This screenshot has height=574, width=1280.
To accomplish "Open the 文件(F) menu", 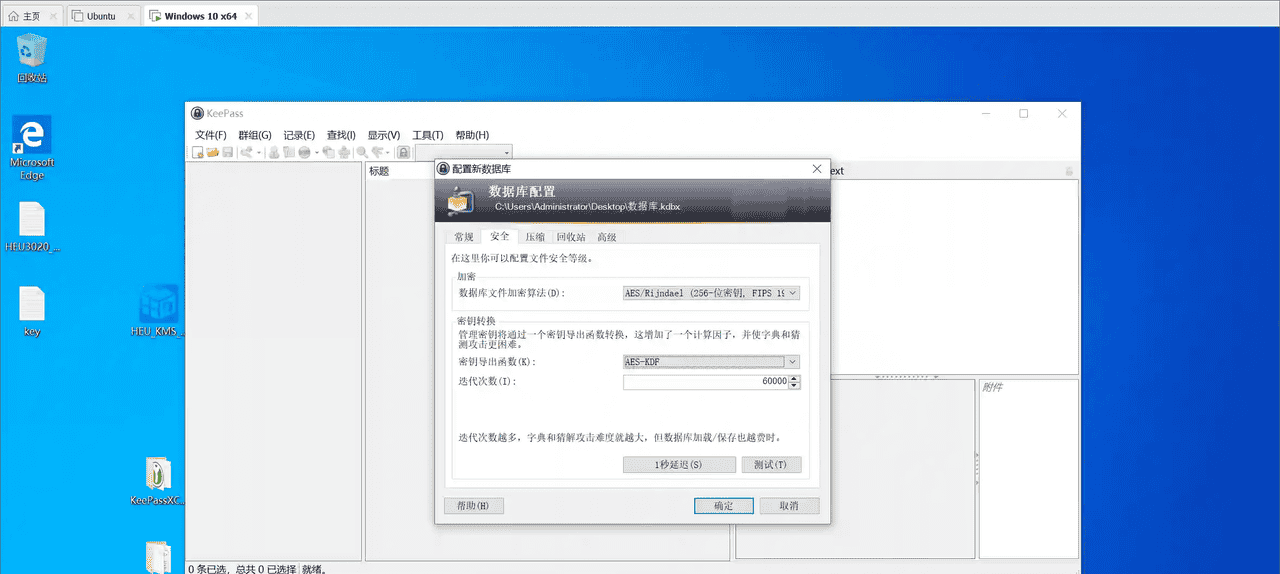I will pos(211,135).
